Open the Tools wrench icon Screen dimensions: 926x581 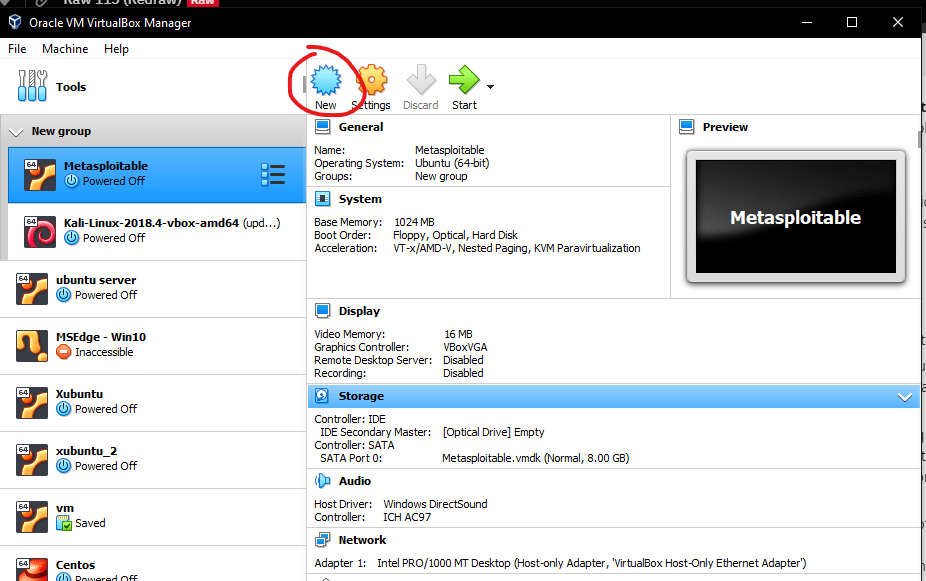click(x=32, y=87)
